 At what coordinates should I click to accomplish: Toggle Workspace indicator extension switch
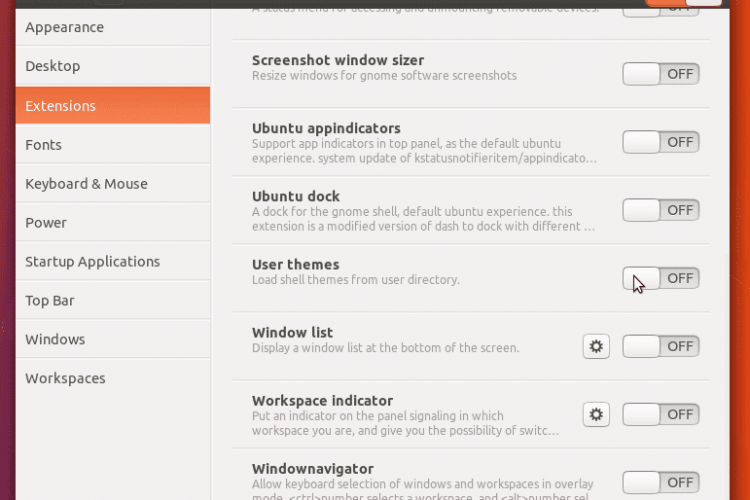[661, 414]
